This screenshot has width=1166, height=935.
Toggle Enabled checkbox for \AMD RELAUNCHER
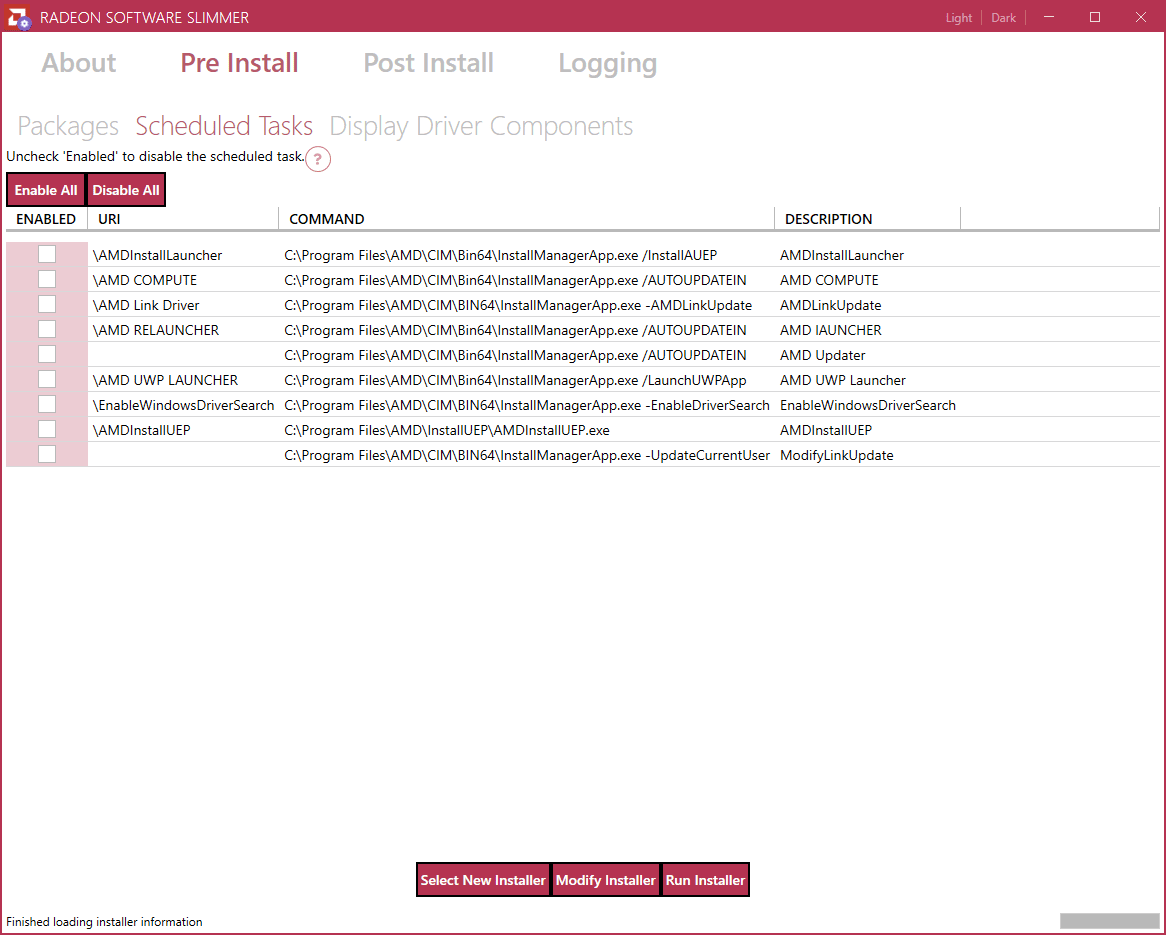[x=47, y=330]
